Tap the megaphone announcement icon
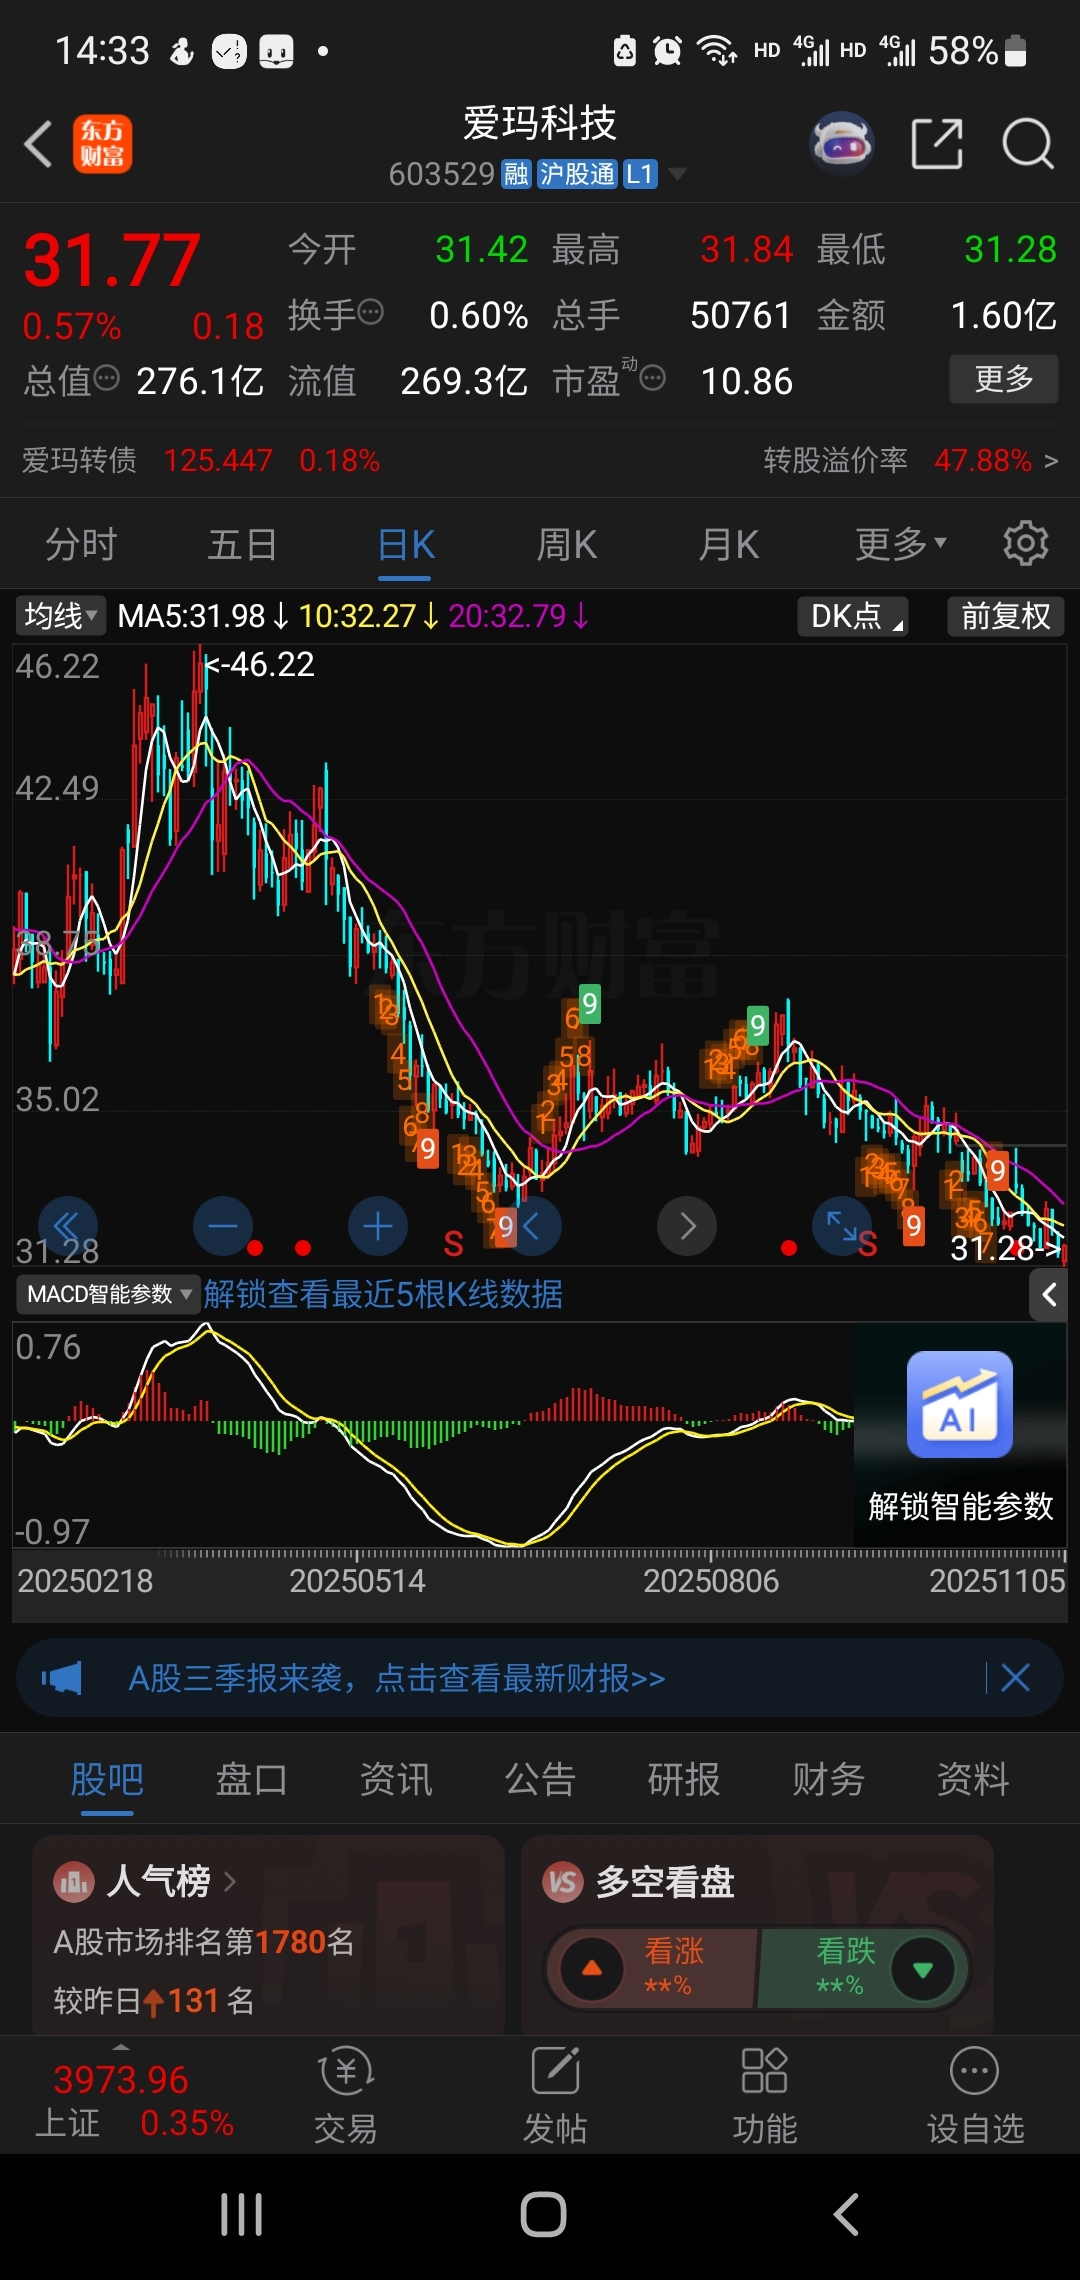This screenshot has height=2280, width=1080. click(62, 1678)
